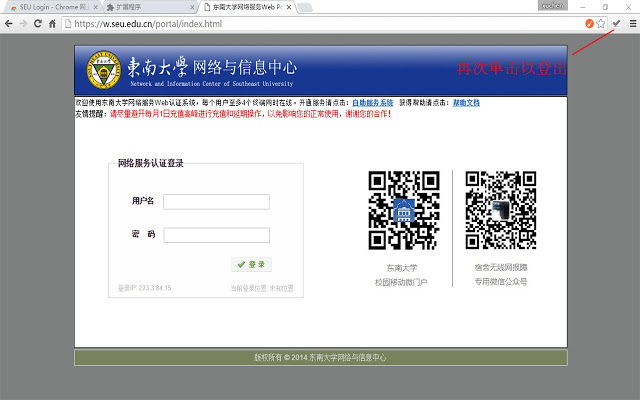Close the 扩展程序 tab

click(x=193, y=7)
